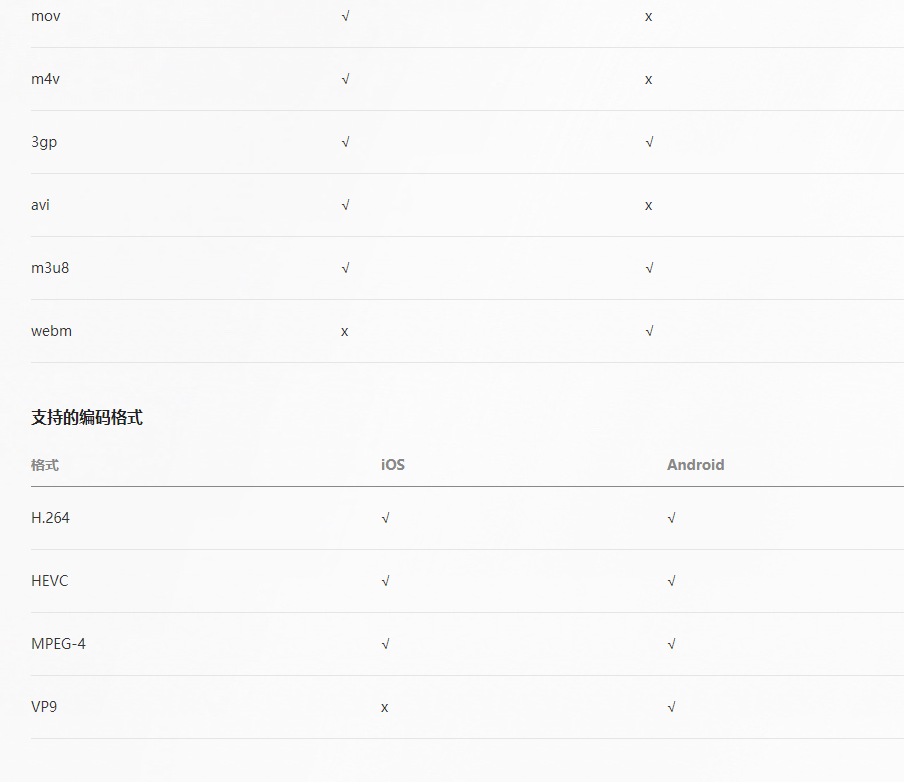This screenshot has width=904, height=782.
Task: Click the 3gp format name
Action: point(44,142)
